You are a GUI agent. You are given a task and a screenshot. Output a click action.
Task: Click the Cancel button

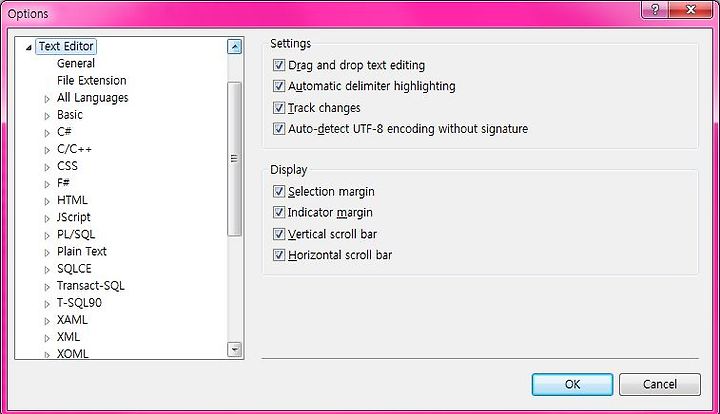660,384
